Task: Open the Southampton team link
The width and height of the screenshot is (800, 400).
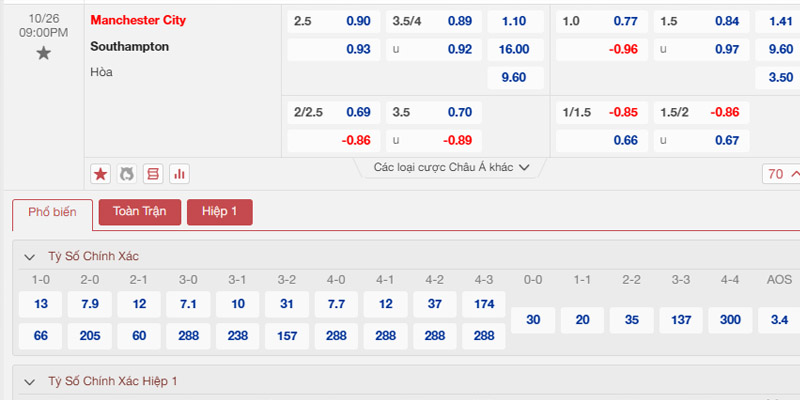Action: 130,46
